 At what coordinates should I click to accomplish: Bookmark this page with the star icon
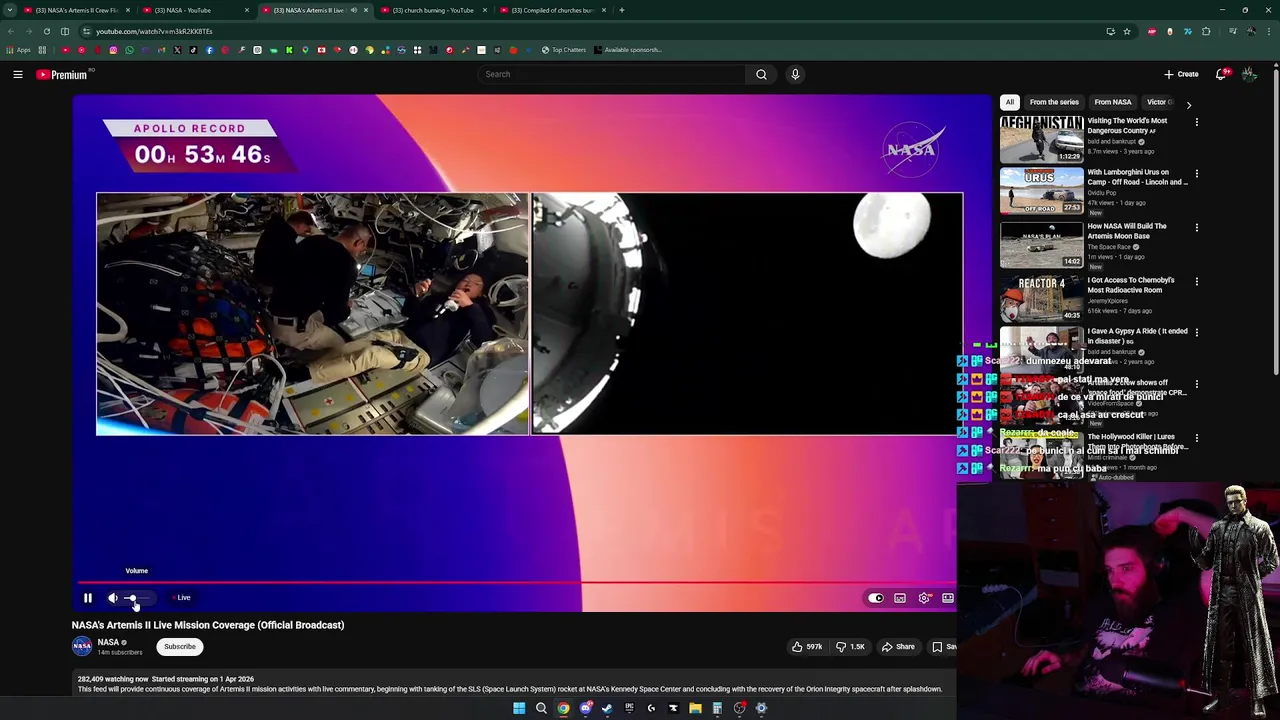1127,31
